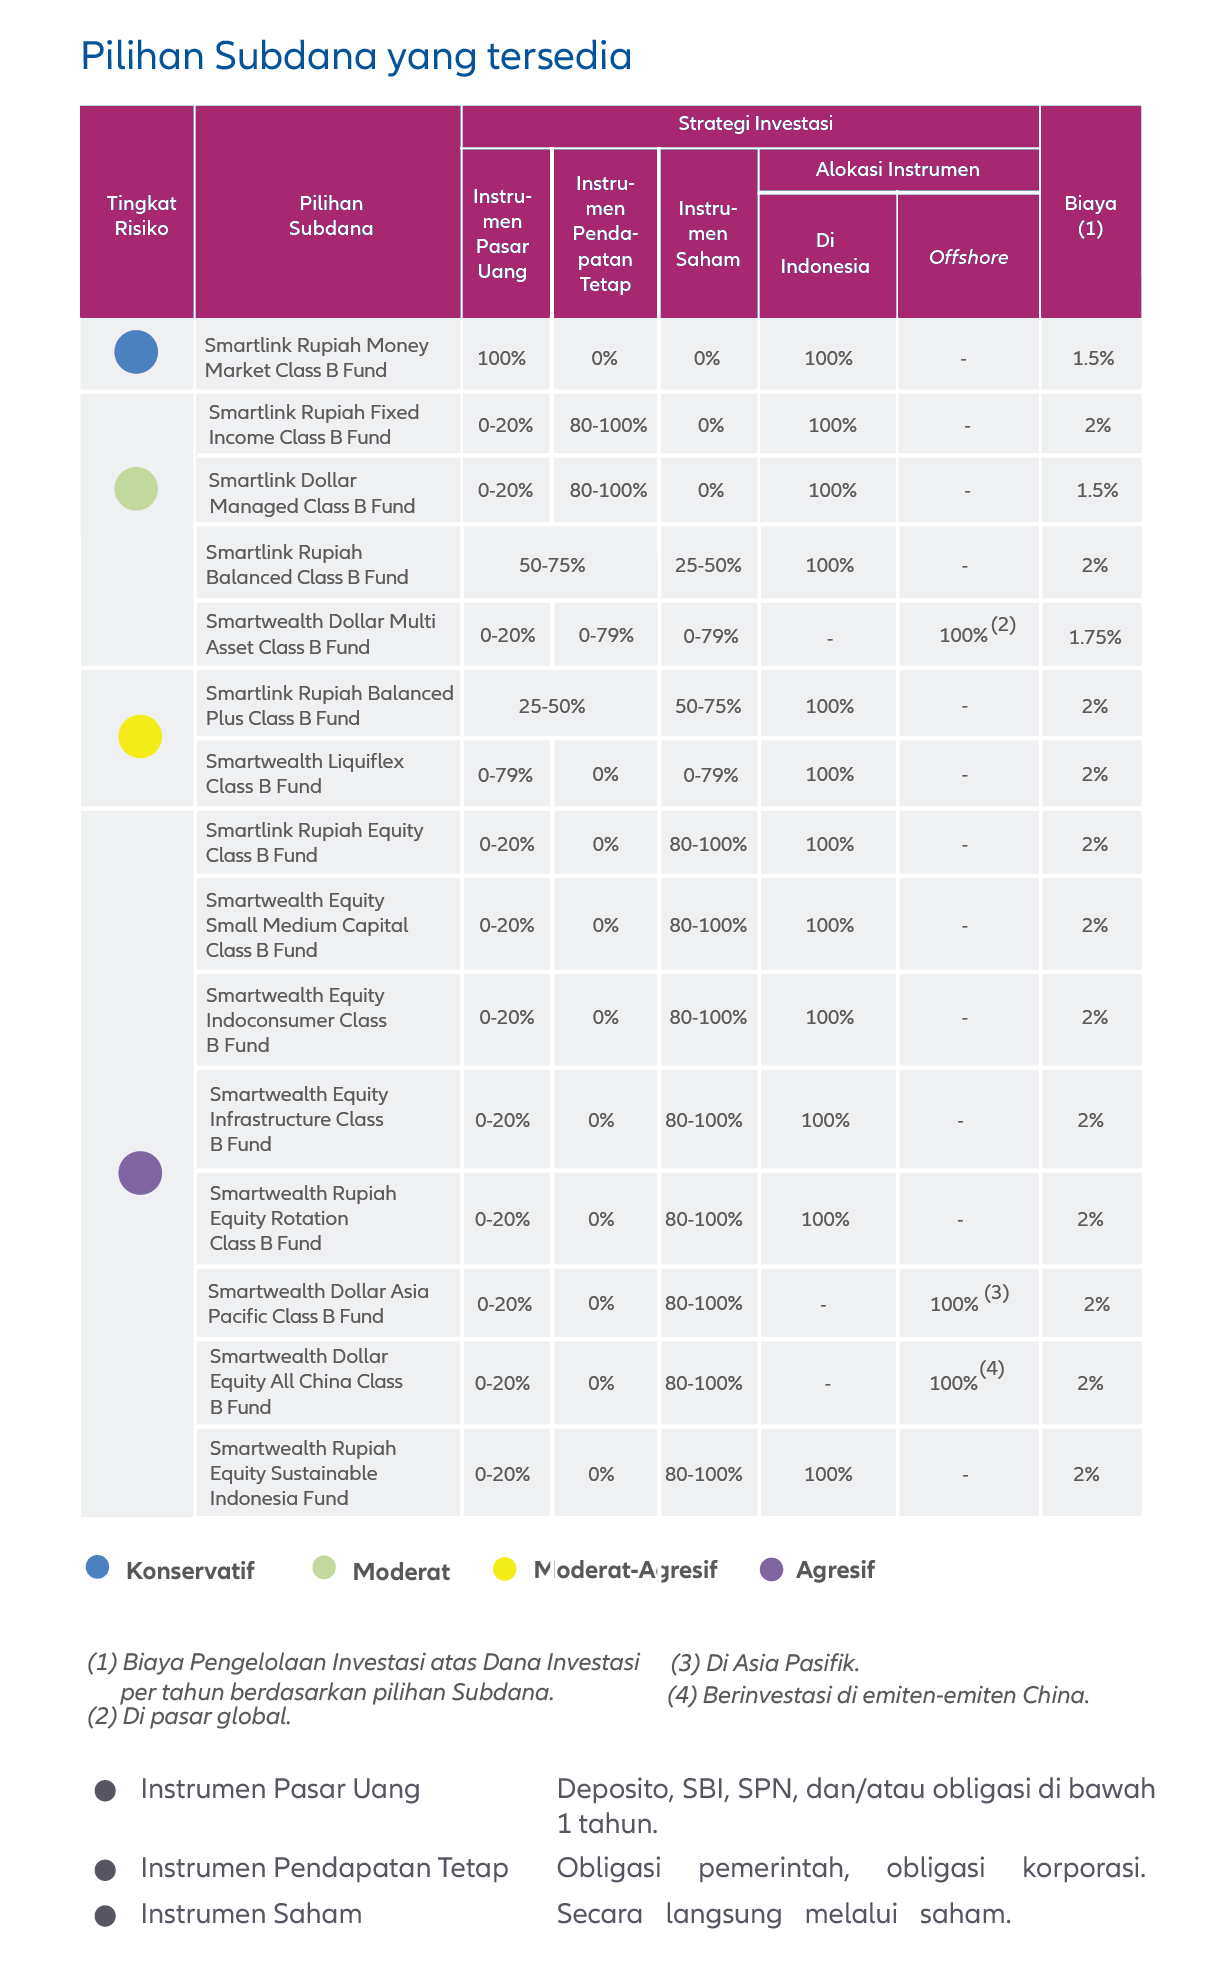Select Smartwealth Liquiflex Class B Fund row
This screenshot has height=1981, width=1214.
pos(610,774)
